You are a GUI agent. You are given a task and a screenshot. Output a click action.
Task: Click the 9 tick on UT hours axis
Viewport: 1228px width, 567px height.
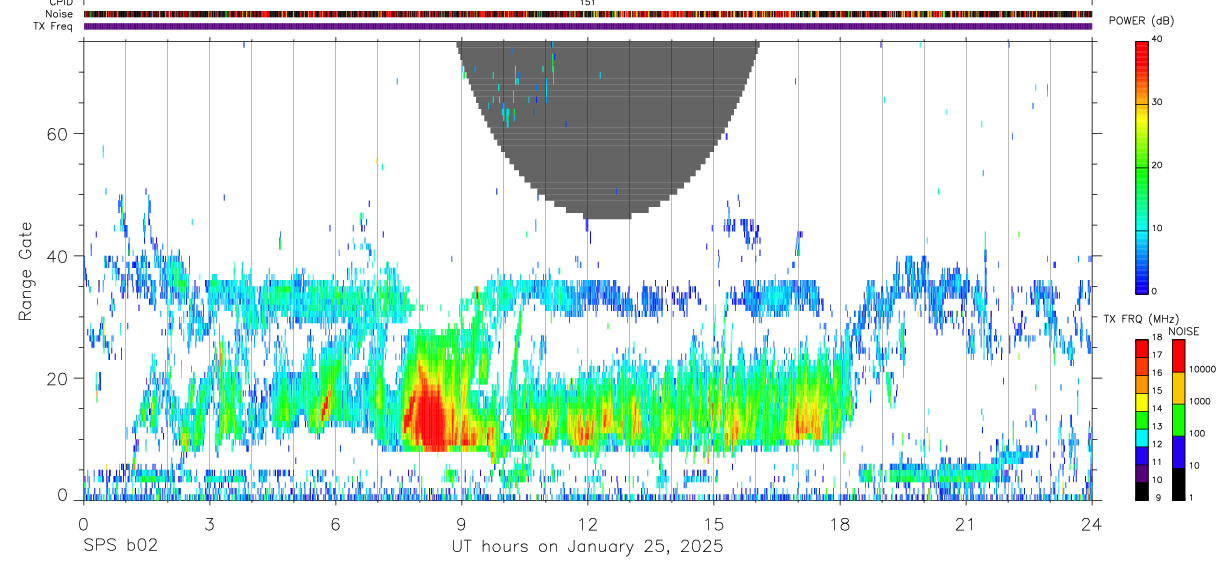pyautogui.click(x=461, y=524)
